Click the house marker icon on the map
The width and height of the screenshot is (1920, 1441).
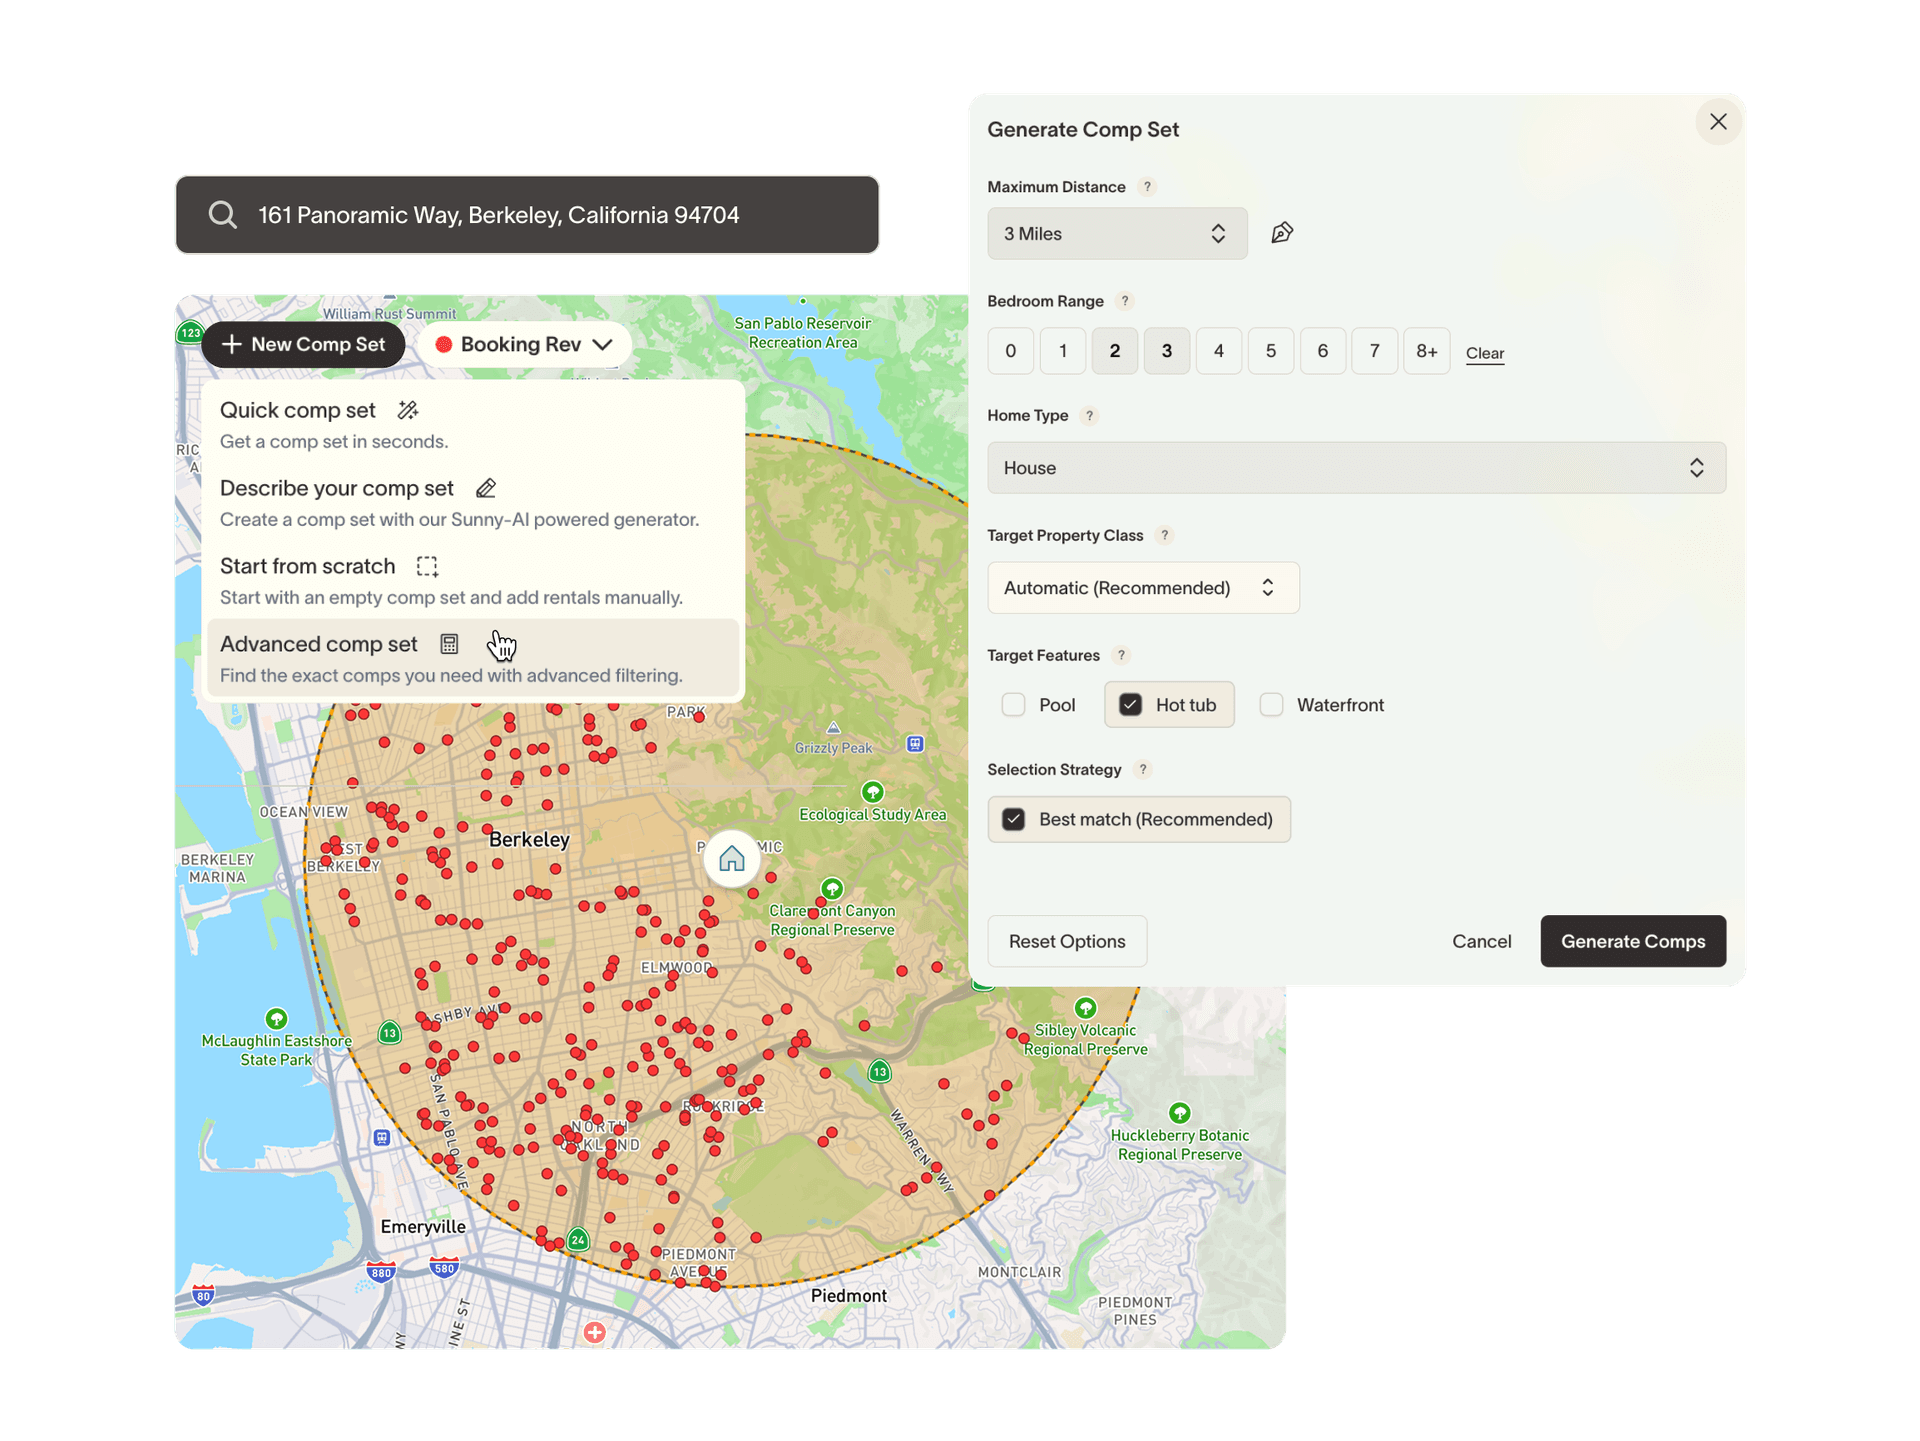point(732,858)
